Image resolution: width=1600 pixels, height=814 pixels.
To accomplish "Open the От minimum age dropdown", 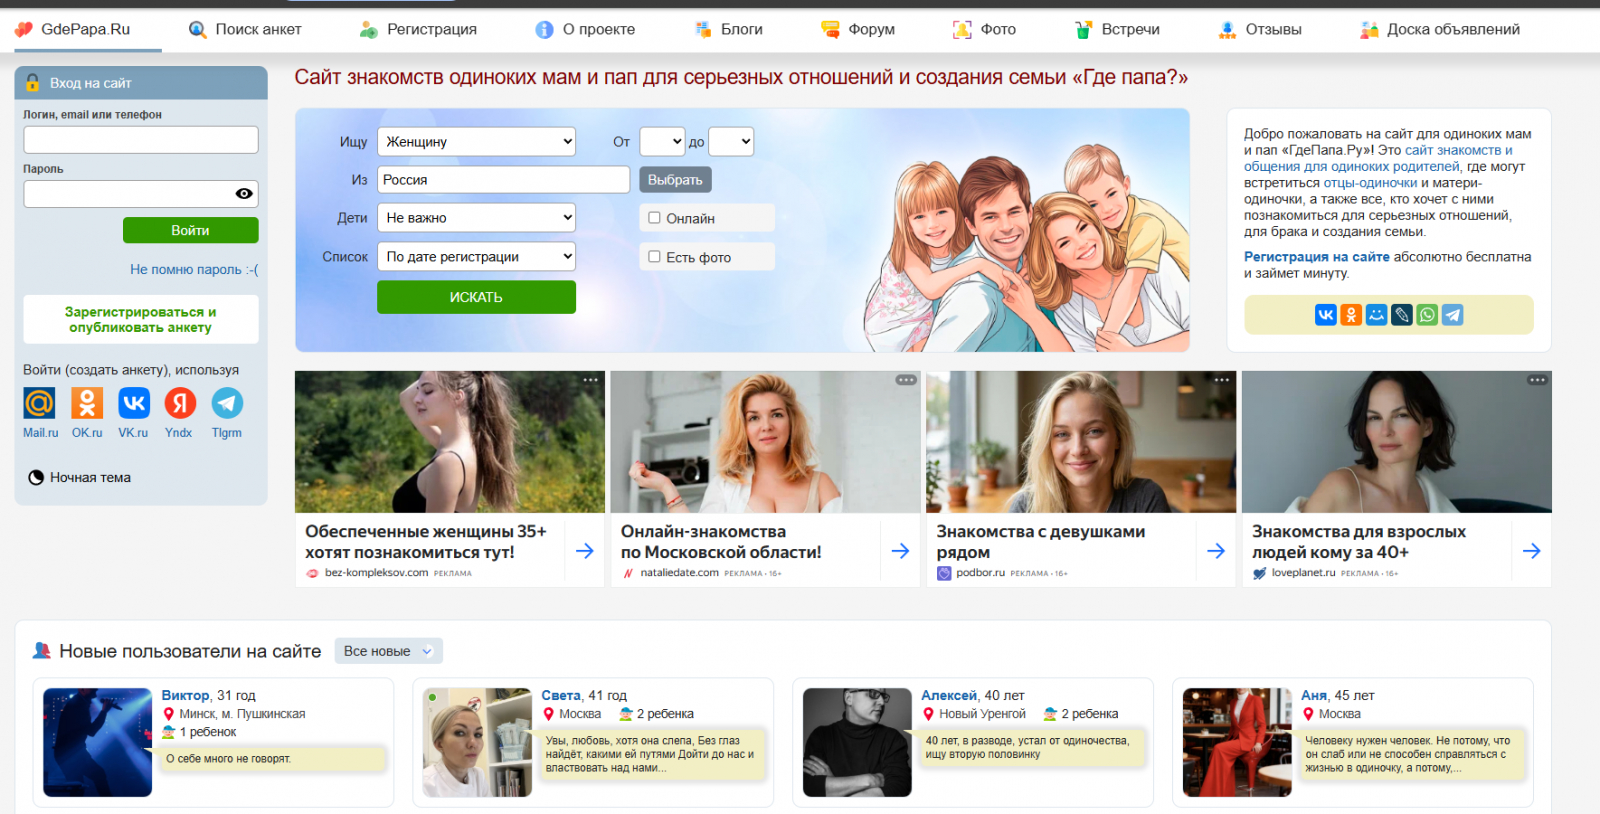I will 662,142.
